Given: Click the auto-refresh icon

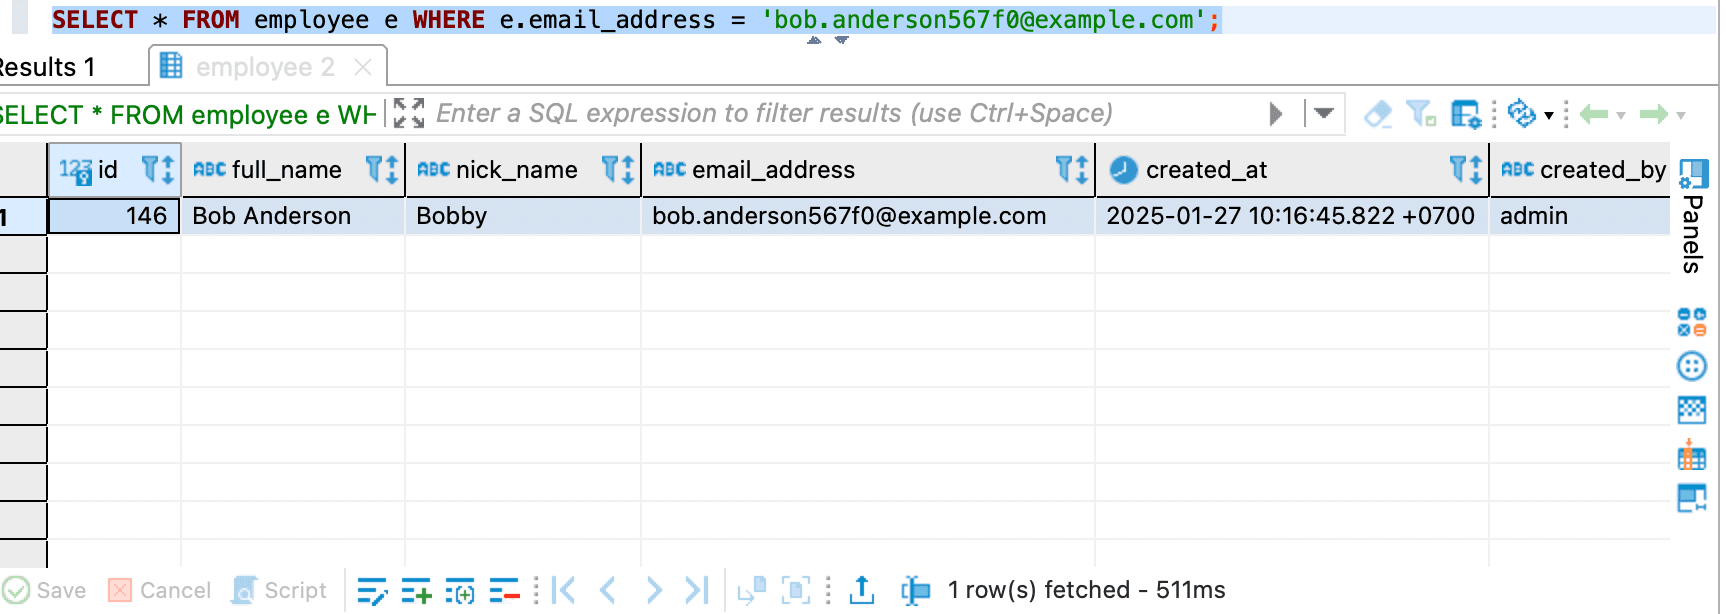Looking at the screenshot, I should click(x=1521, y=114).
